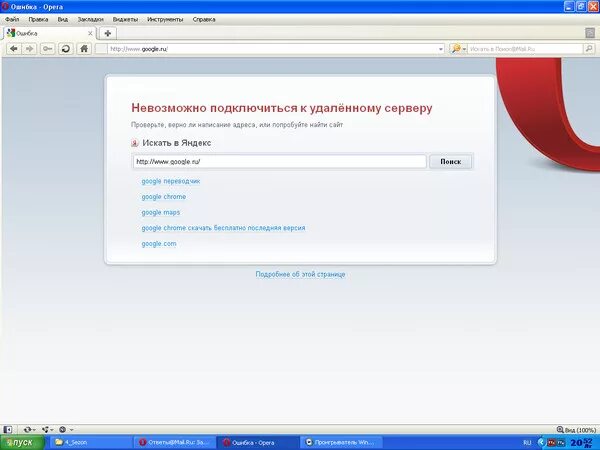Screen dimensions: 600x450
Task: Open the password wand key button
Action: [47, 49]
